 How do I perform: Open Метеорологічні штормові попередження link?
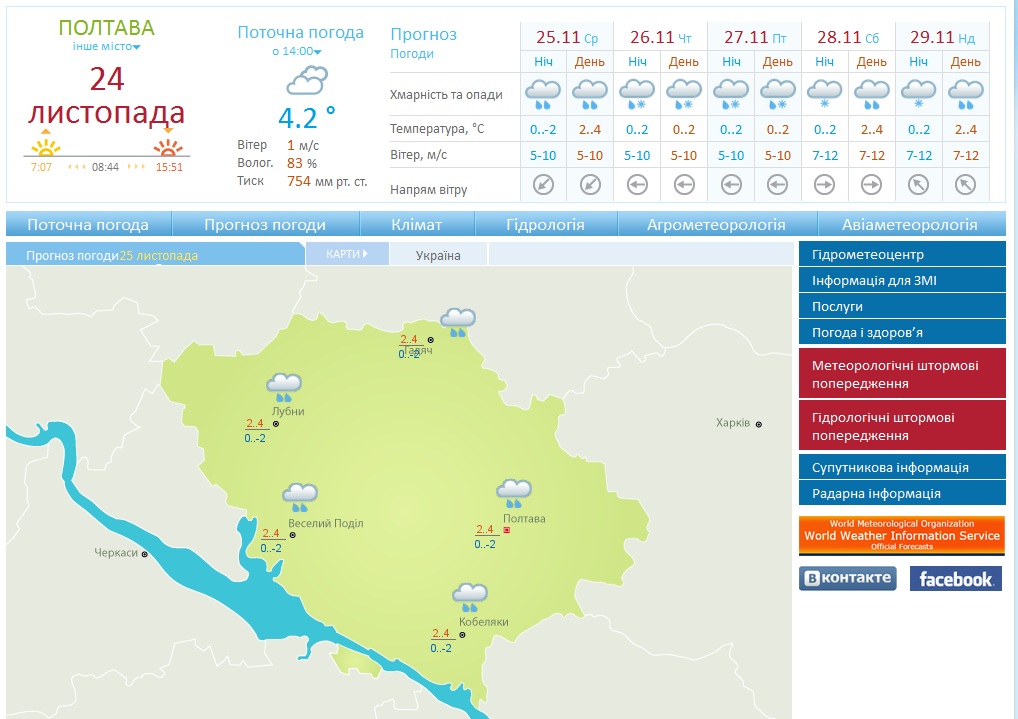[x=901, y=374]
